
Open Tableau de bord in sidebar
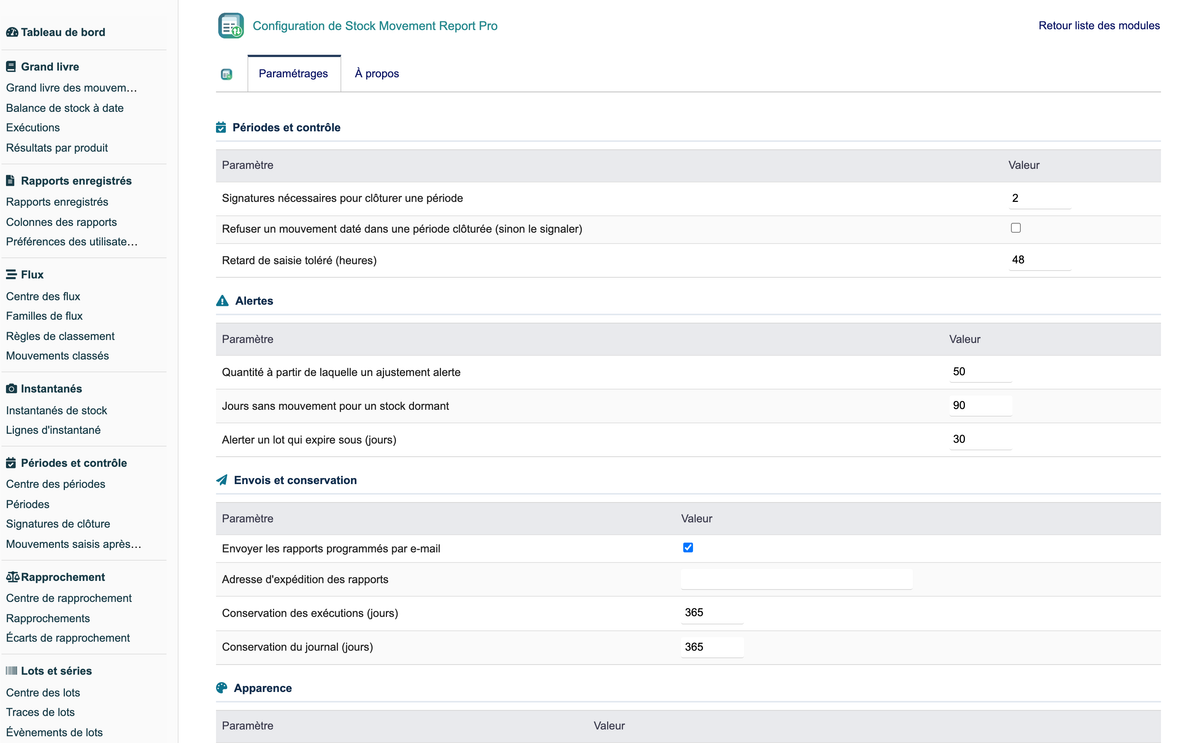pyautogui.click(x=63, y=32)
